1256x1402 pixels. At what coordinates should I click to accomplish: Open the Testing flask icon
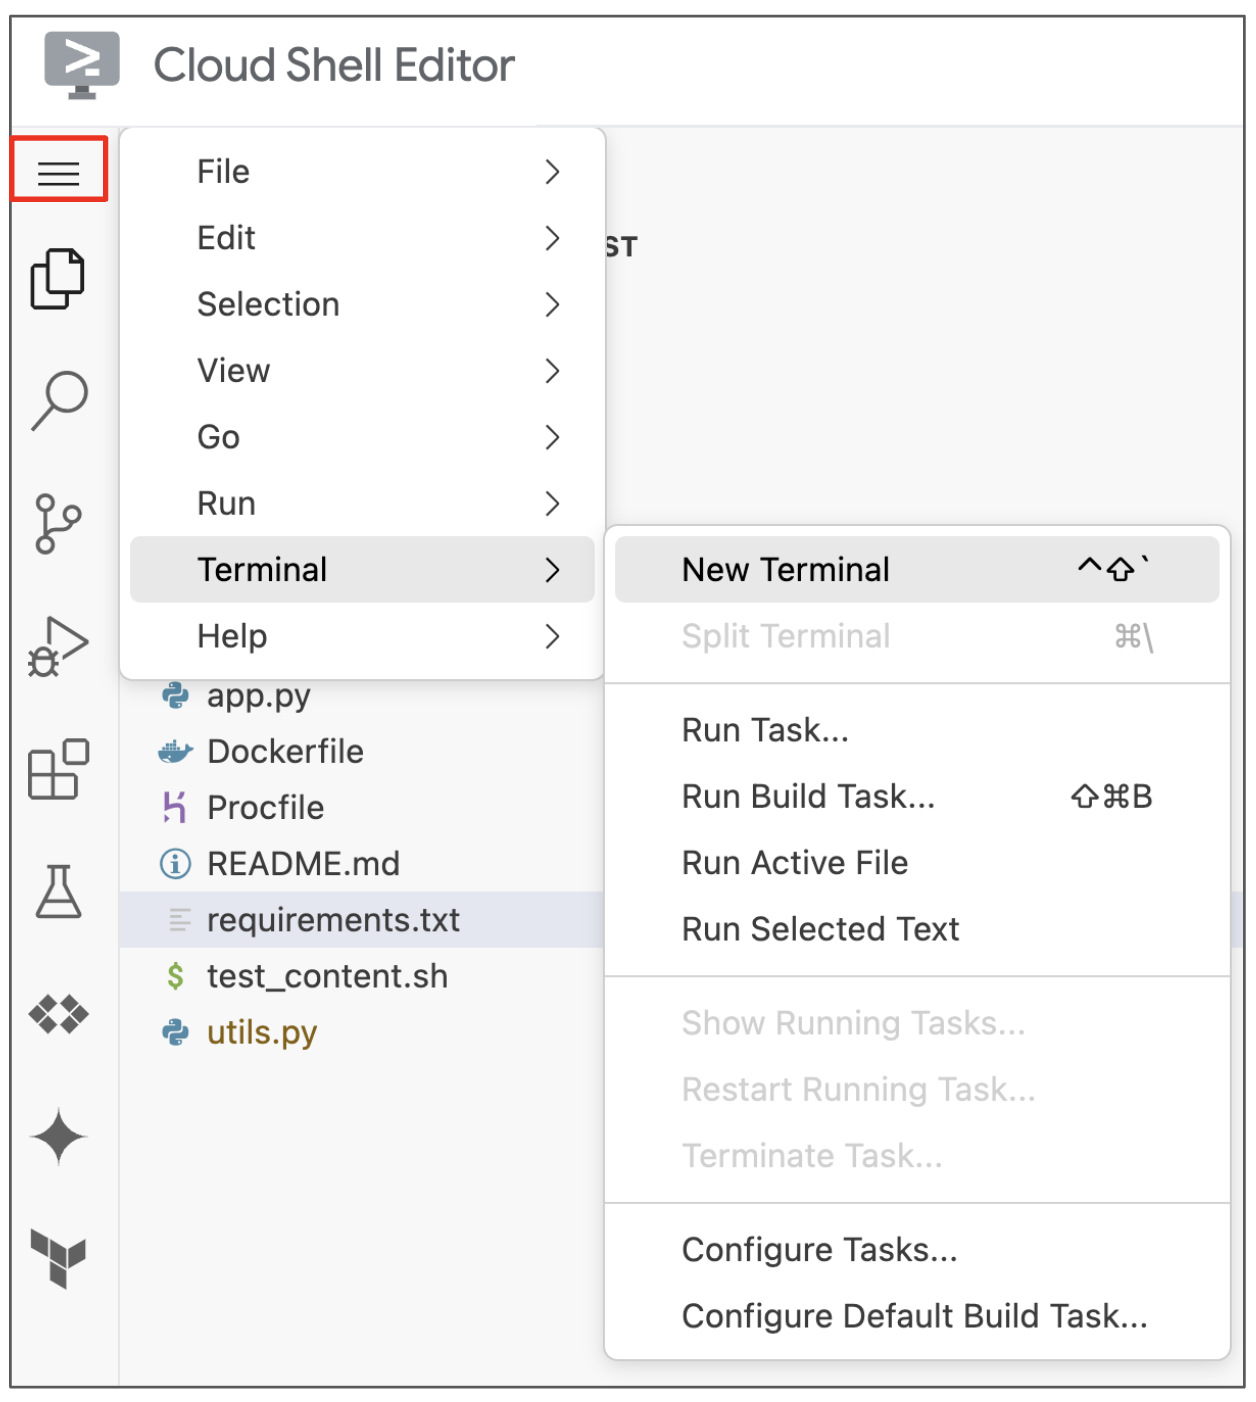point(58,892)
